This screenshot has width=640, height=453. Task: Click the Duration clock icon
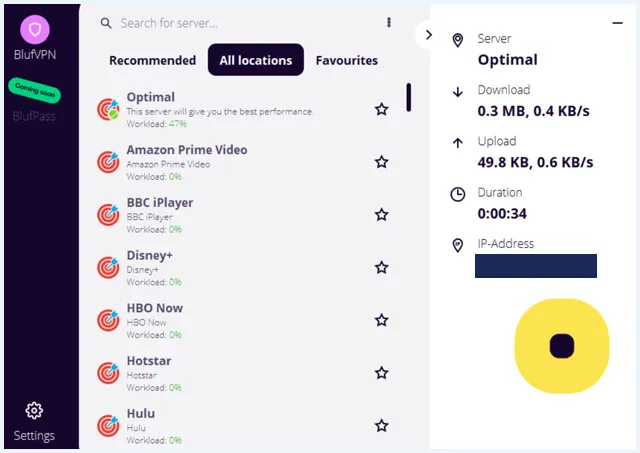pyautogui.click(x=458, y=194)
